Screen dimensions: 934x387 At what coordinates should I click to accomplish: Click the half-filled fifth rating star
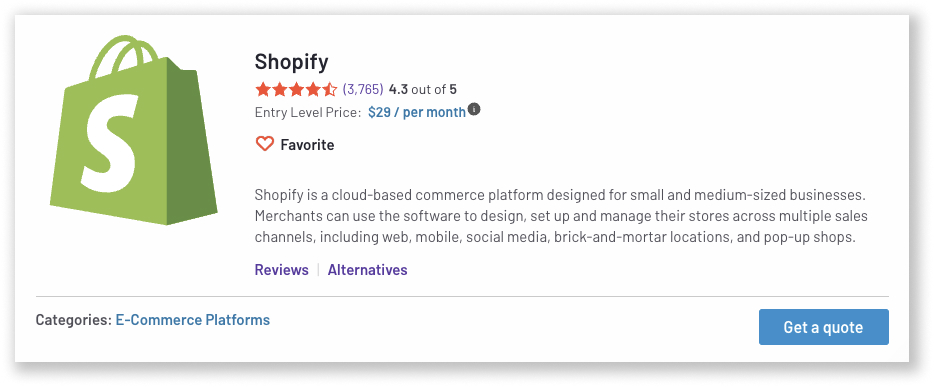point(329,90)
